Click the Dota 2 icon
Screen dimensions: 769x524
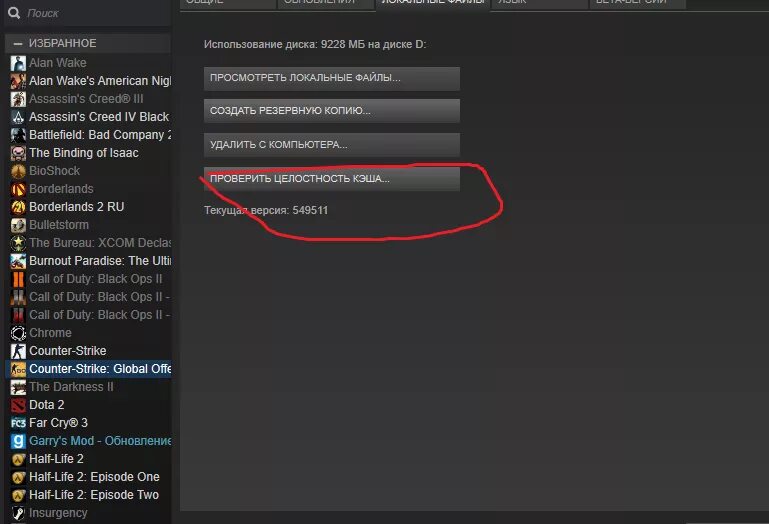tap(18, 405)
